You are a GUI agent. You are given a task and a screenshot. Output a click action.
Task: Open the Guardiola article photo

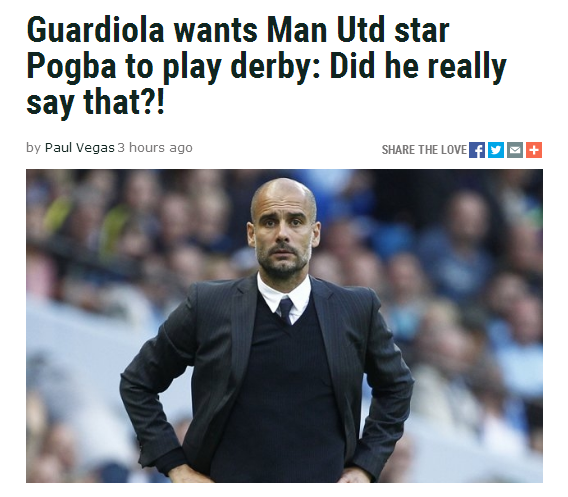(x=284, y=326)
